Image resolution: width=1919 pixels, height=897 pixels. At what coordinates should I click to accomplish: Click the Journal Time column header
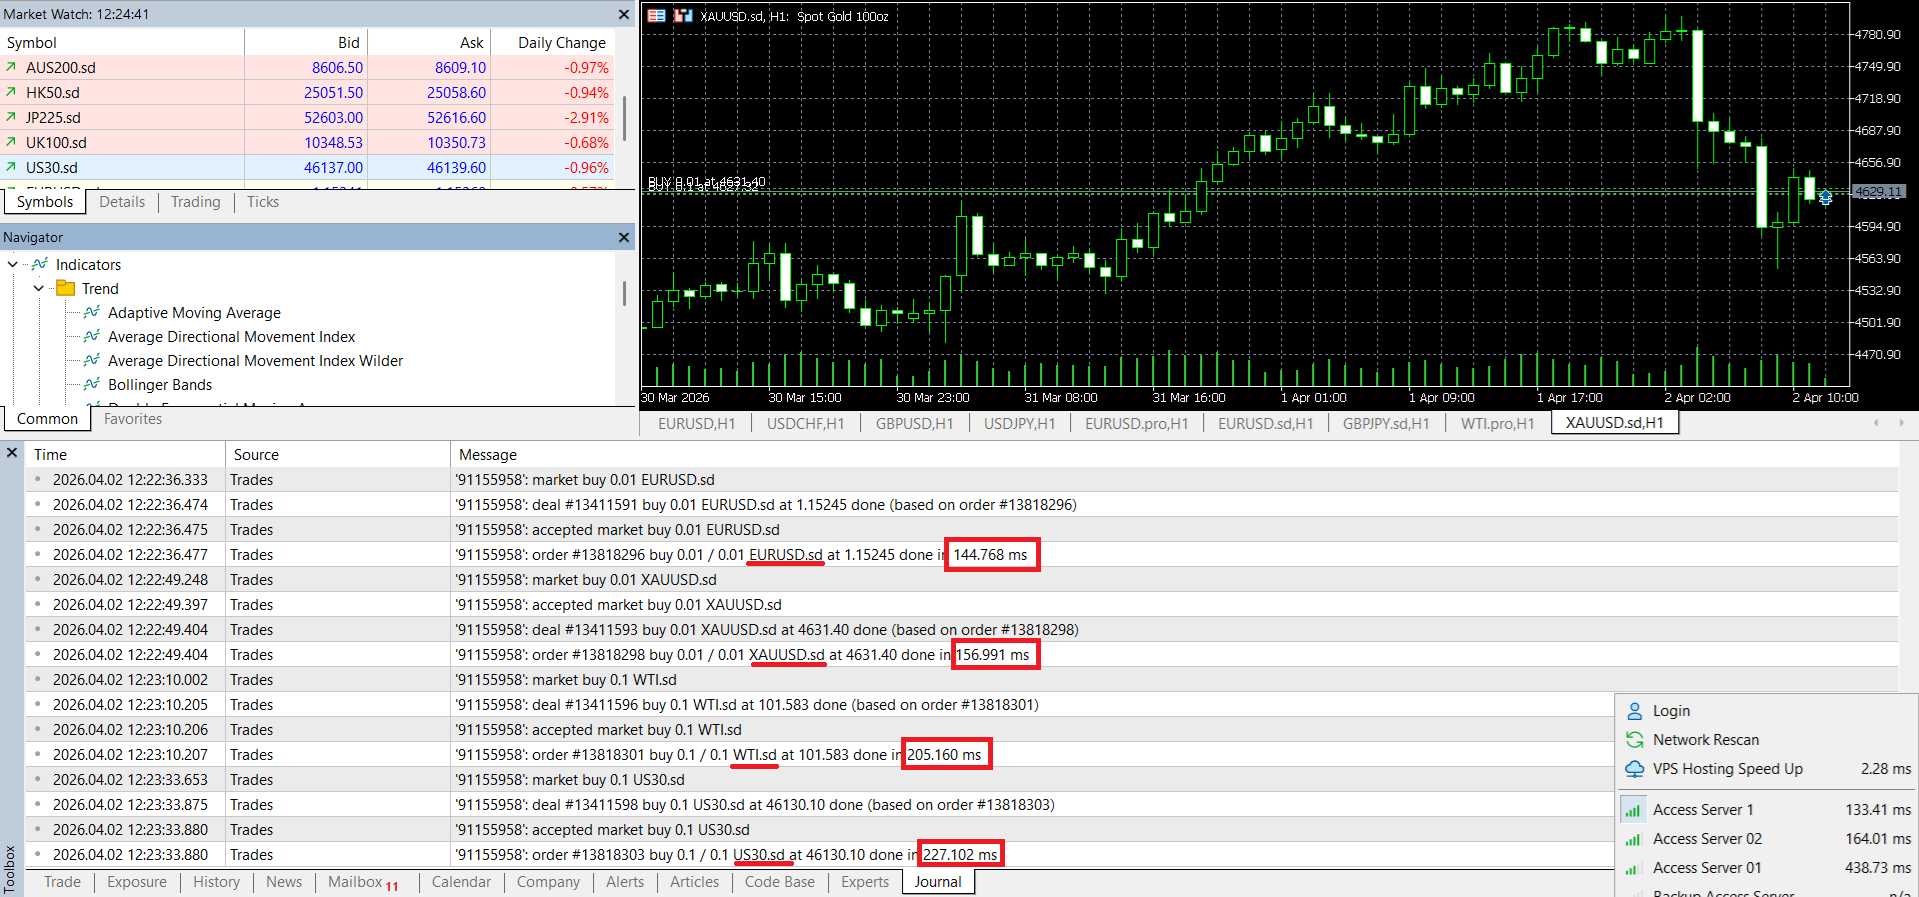(126, 454)
